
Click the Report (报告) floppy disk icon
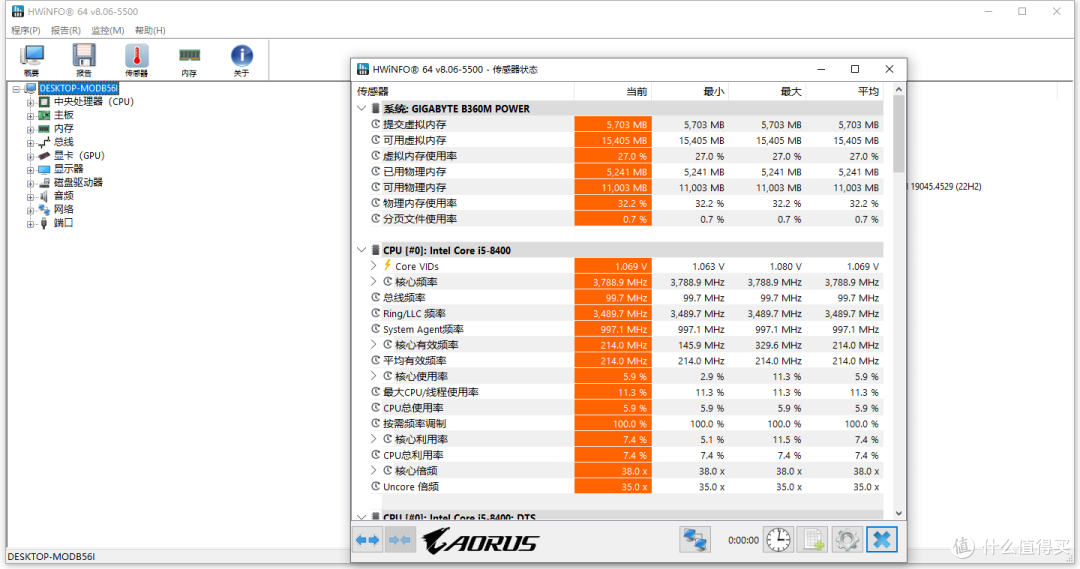click(x=84, y=60)
